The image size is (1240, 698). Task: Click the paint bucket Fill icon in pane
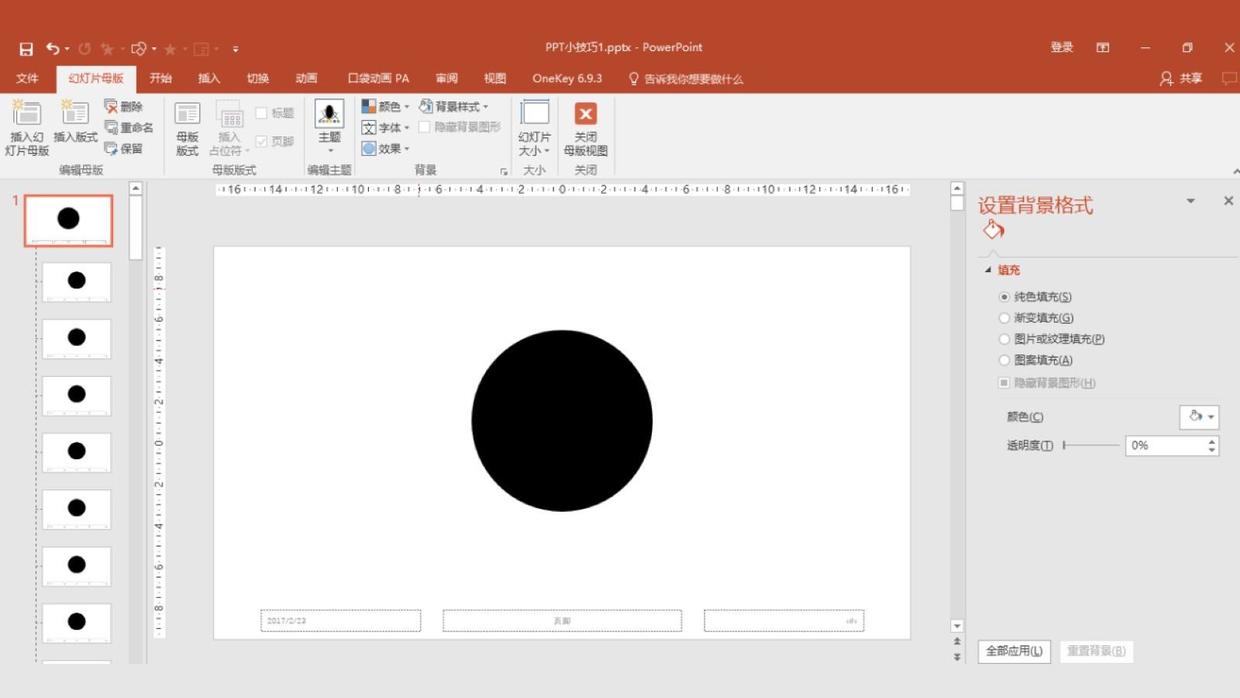[993, 230]
